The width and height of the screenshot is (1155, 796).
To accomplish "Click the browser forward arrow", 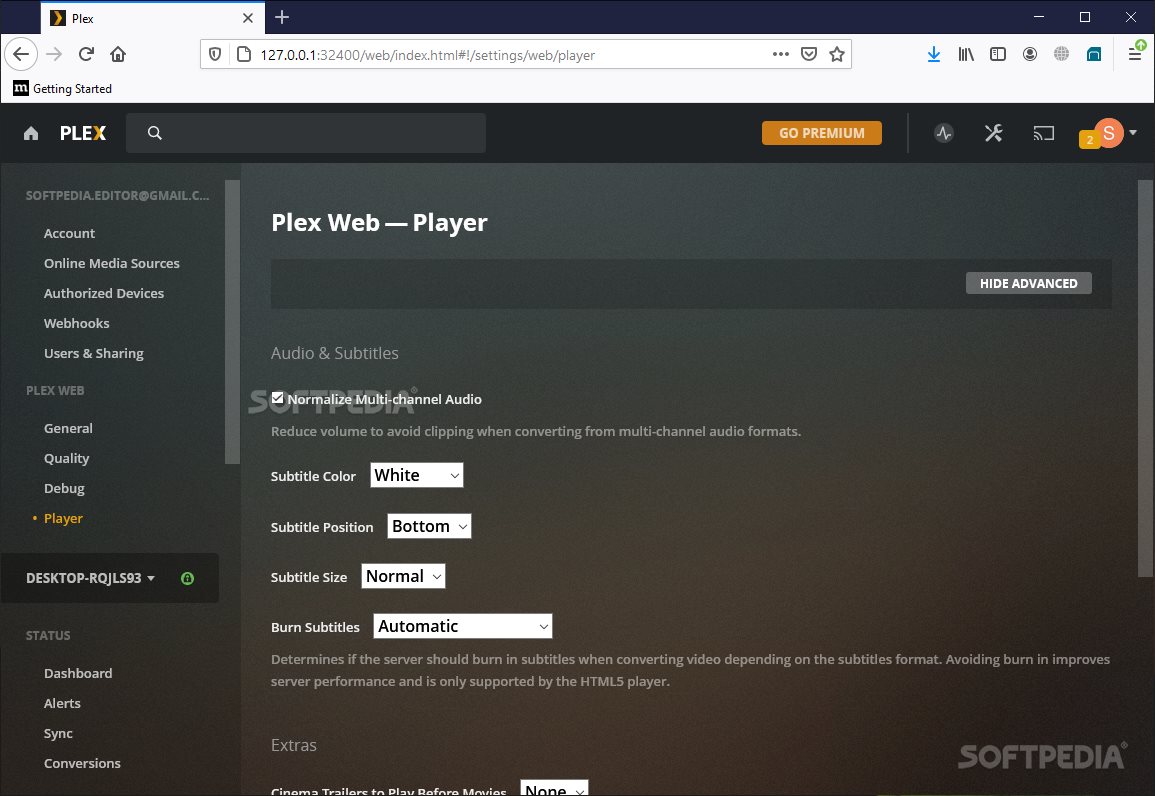I will click(x=54, y=54).
